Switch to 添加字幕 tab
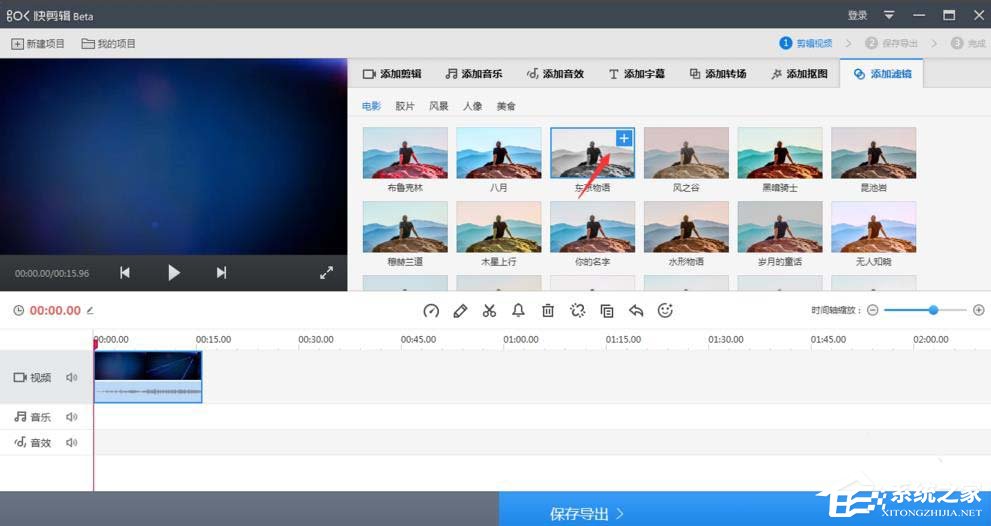The width and height of the screenshot is (991, 526). (x=636, y=74)
